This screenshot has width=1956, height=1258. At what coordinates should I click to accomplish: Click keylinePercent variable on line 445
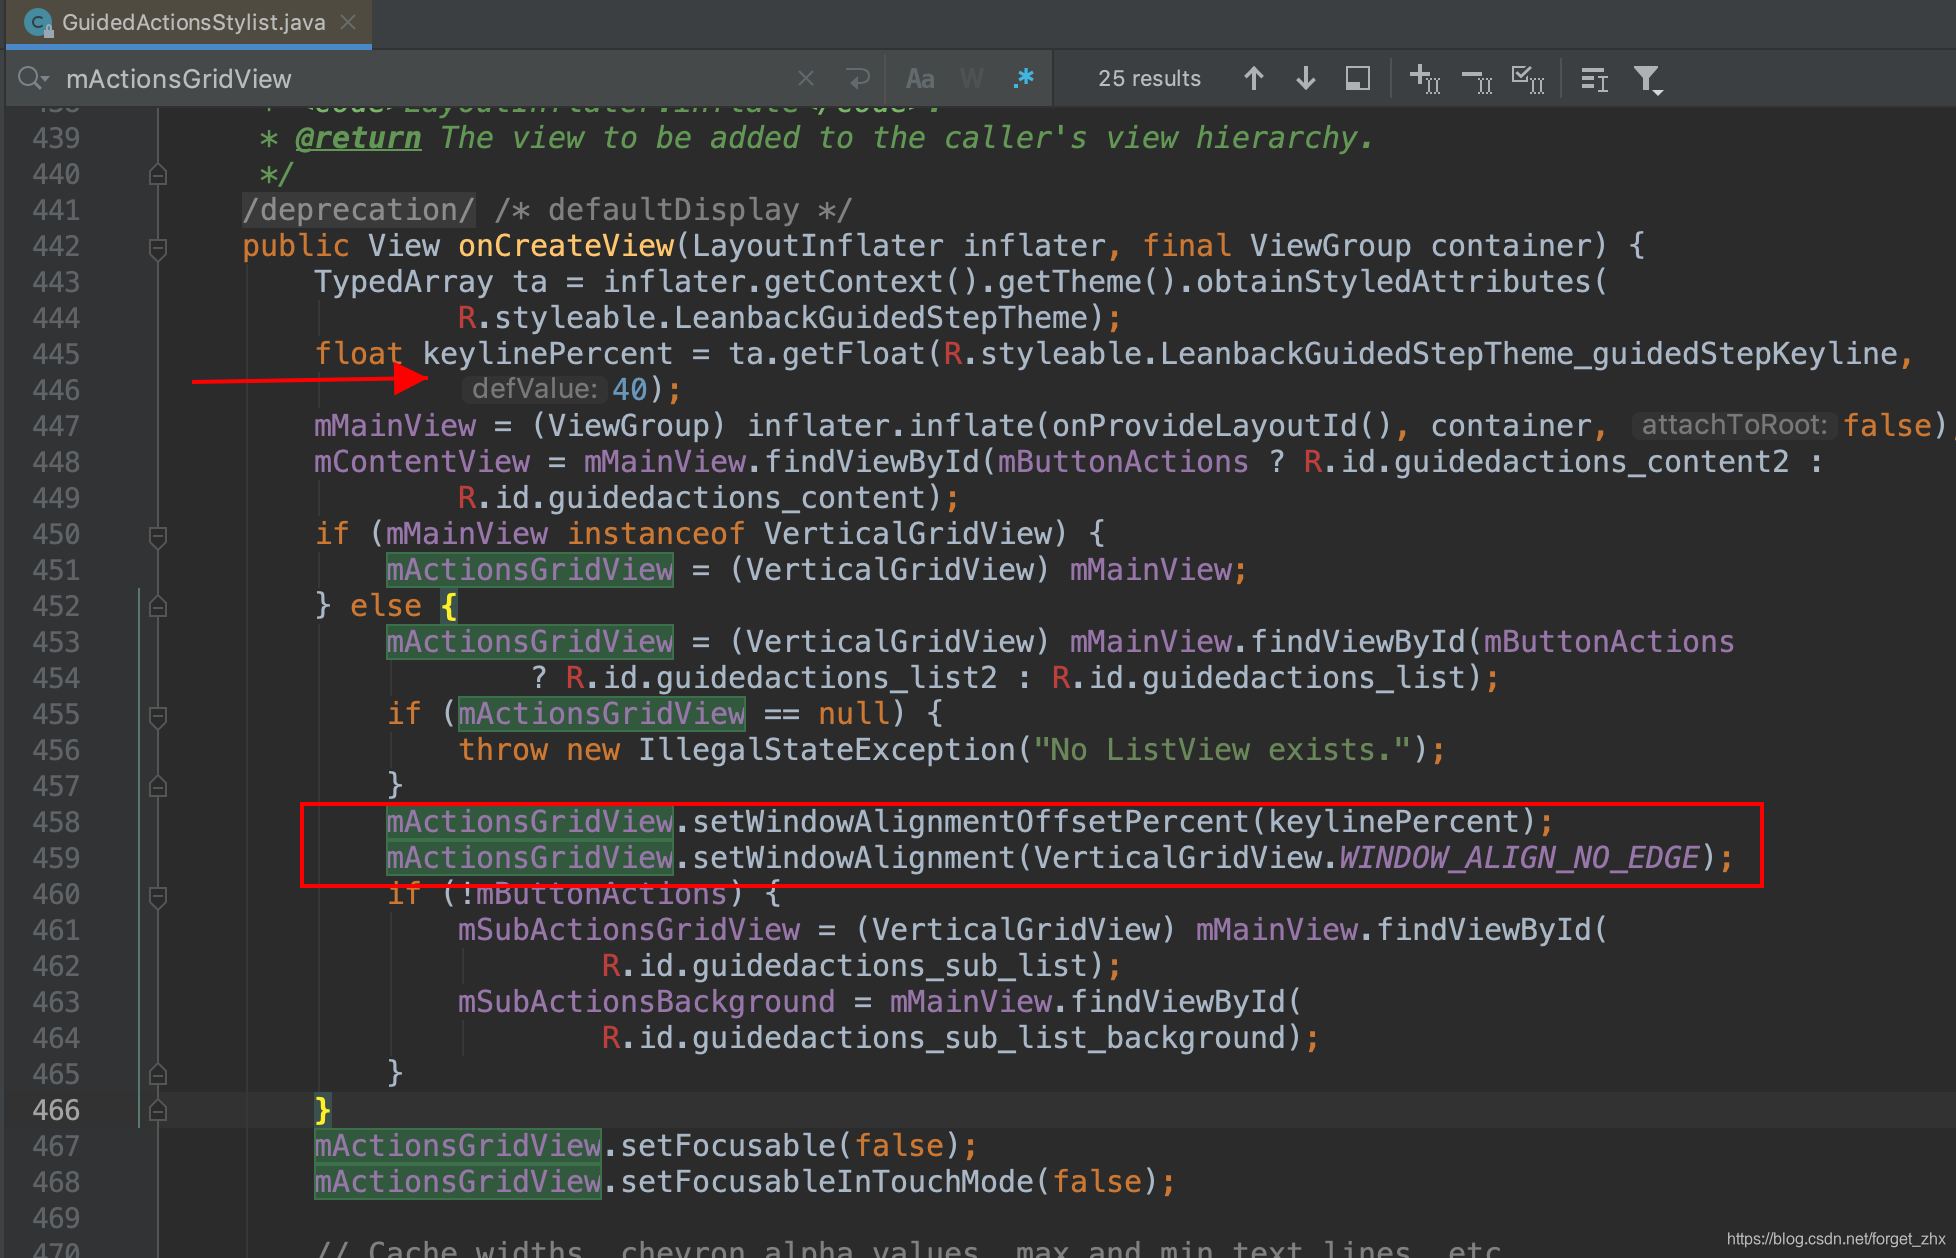[548, 354]
